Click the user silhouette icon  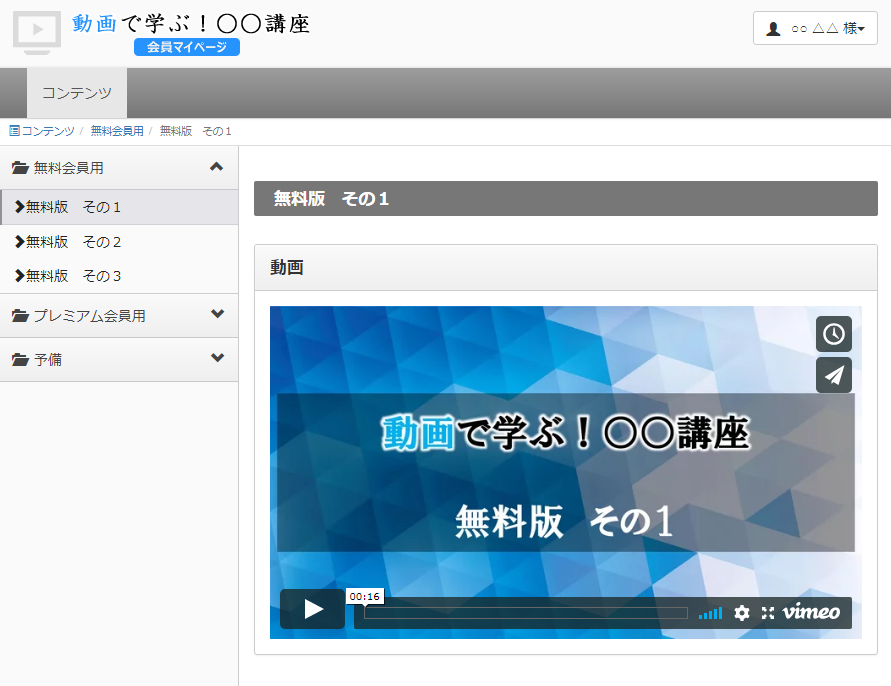tap(773, 28)
